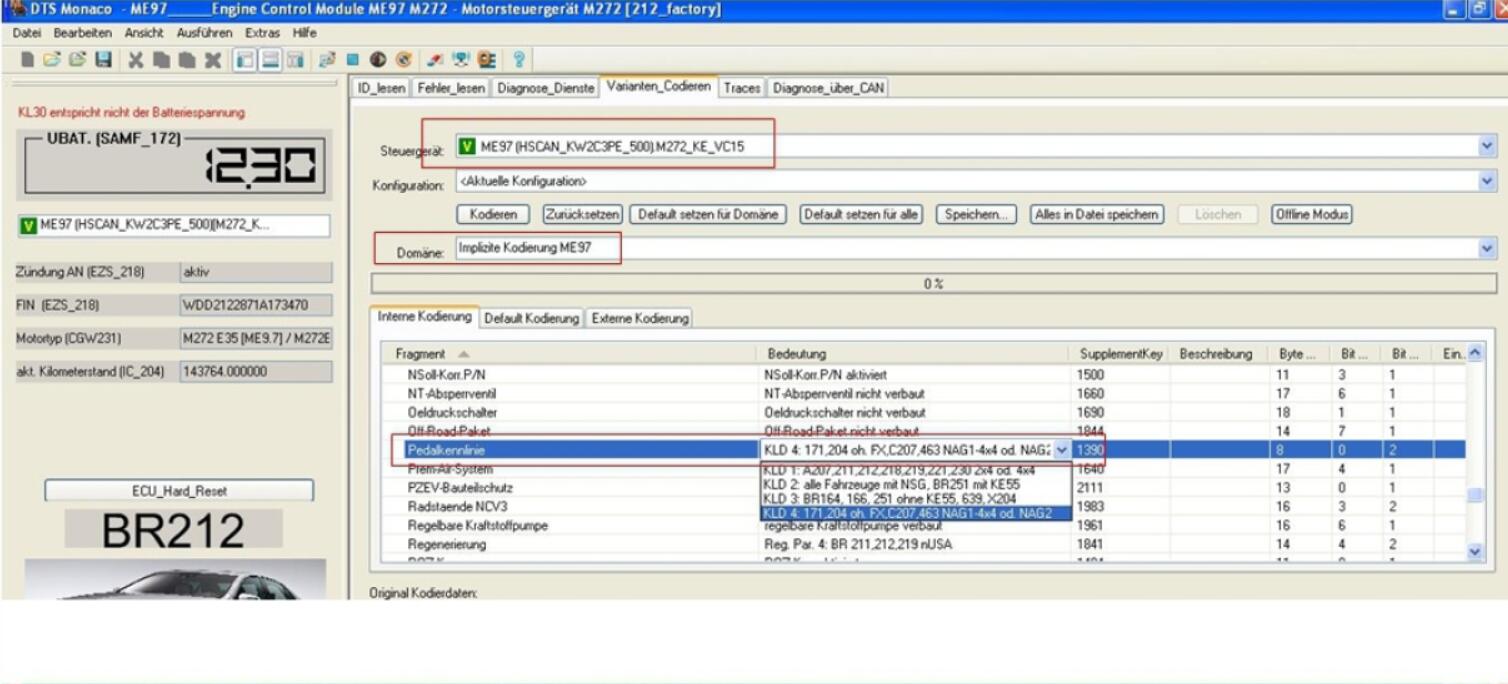Click the ME97 entry in left panel
This screenshot has height=684, width=1508.
[x=174, y=225]
